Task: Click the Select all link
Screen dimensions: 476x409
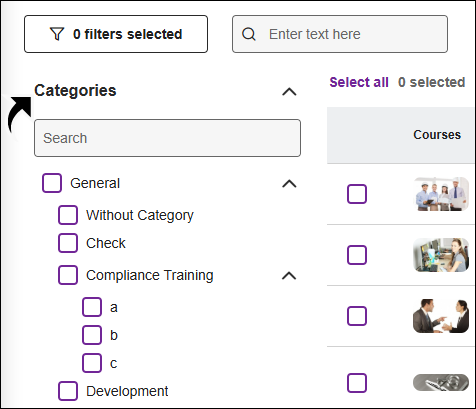Action: coord(359,82)
